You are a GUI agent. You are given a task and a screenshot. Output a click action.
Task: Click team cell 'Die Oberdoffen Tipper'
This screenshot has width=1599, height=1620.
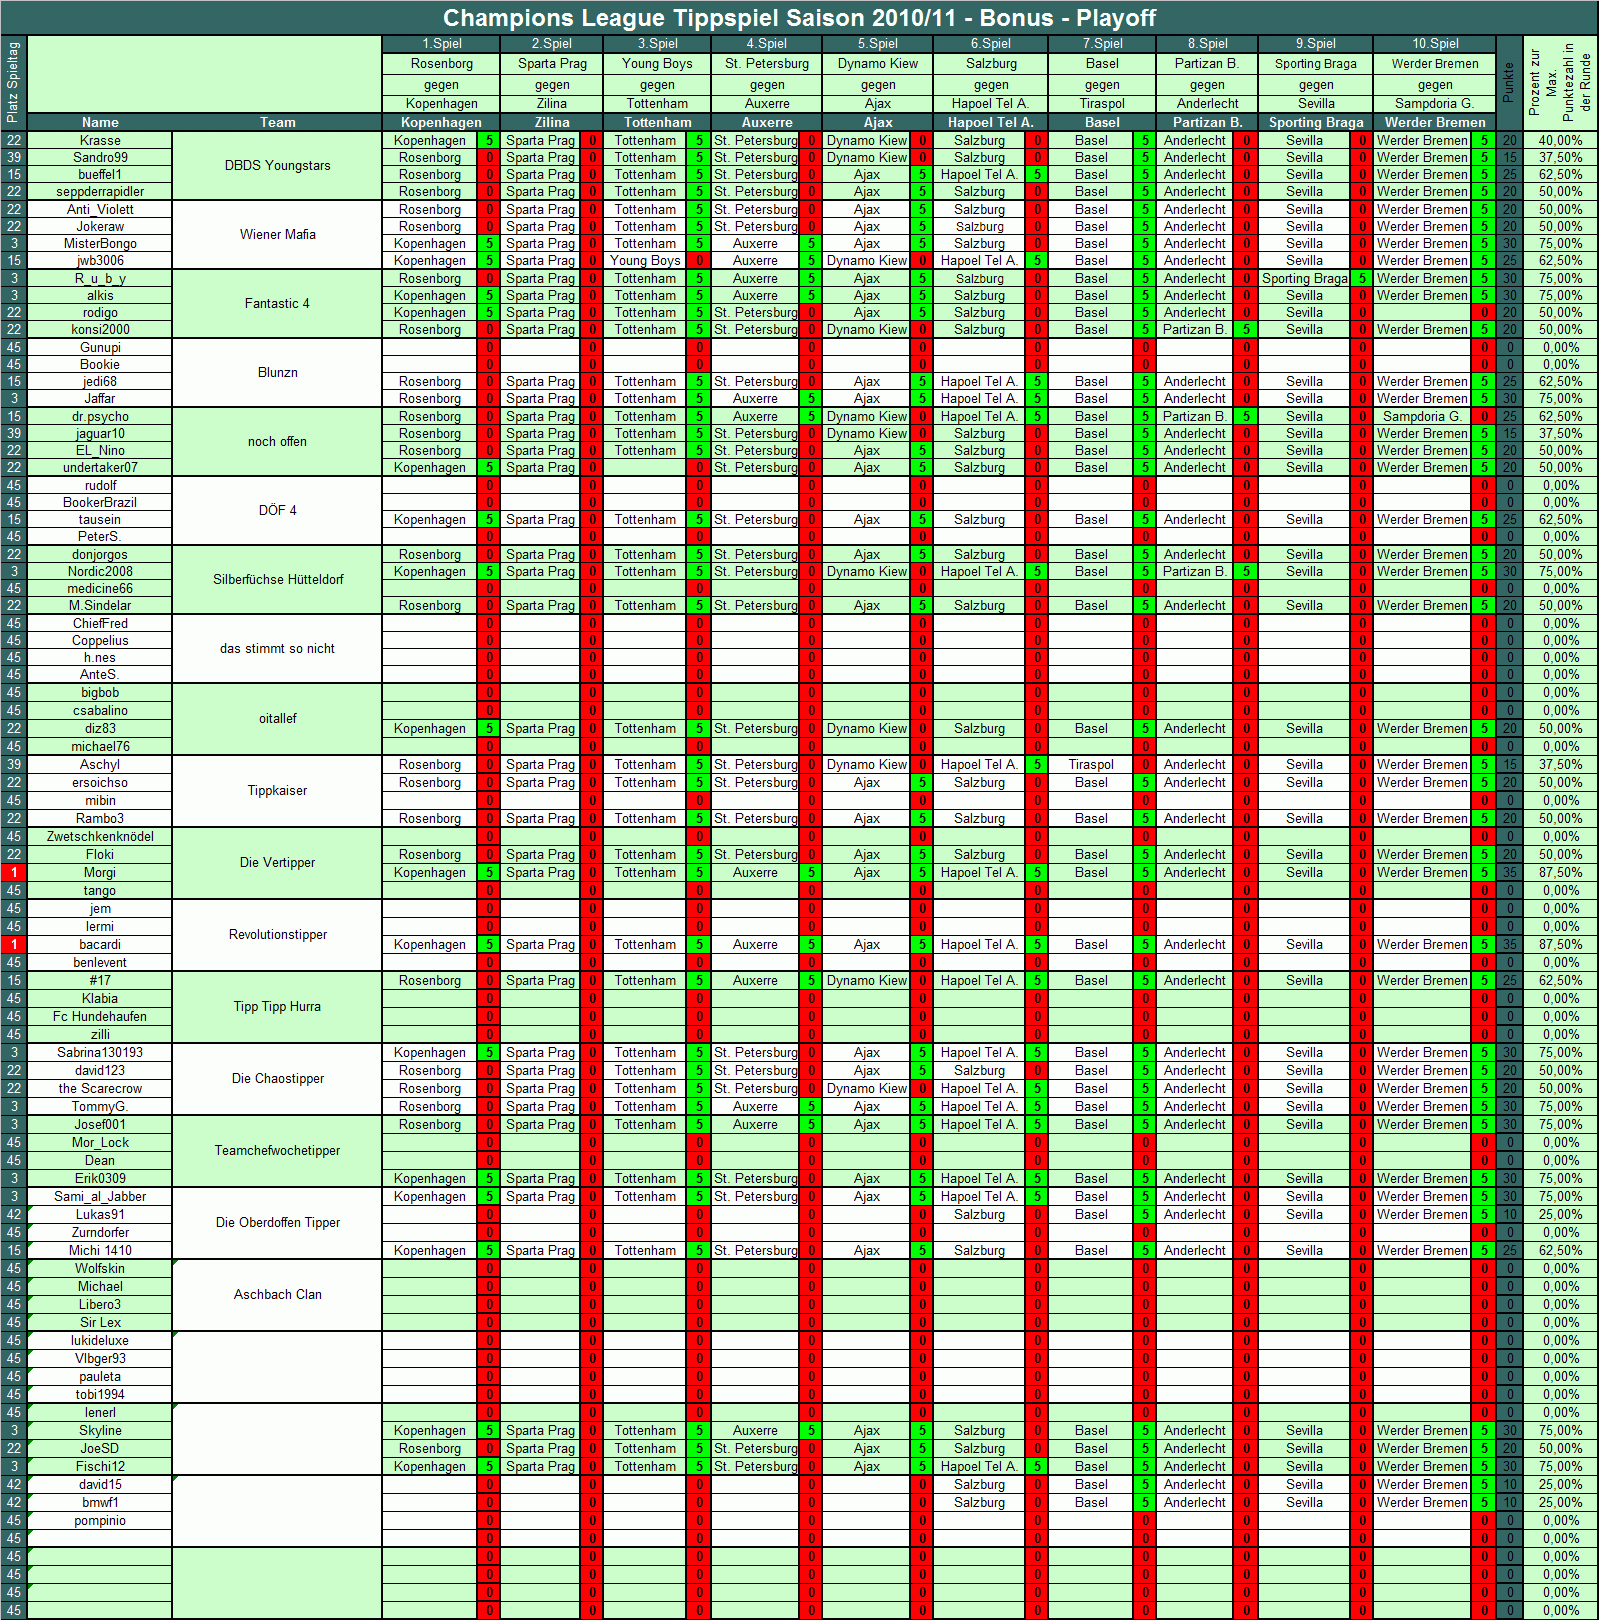tap(277, 1223)
